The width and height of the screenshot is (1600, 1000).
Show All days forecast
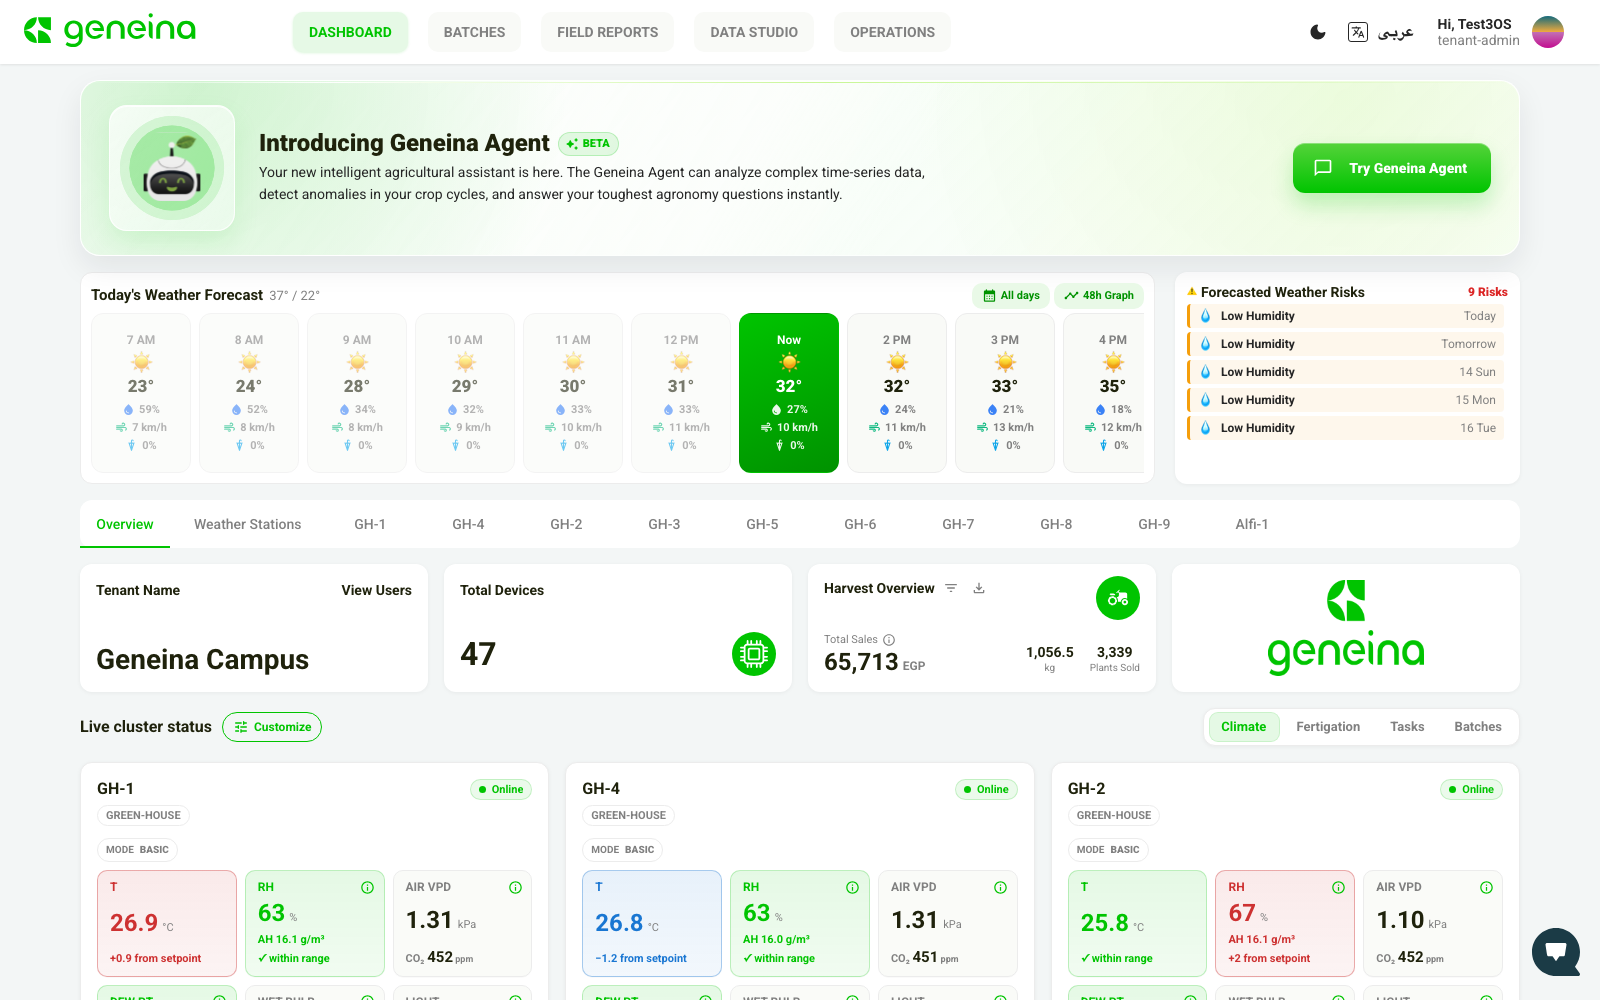[1011, 295]
